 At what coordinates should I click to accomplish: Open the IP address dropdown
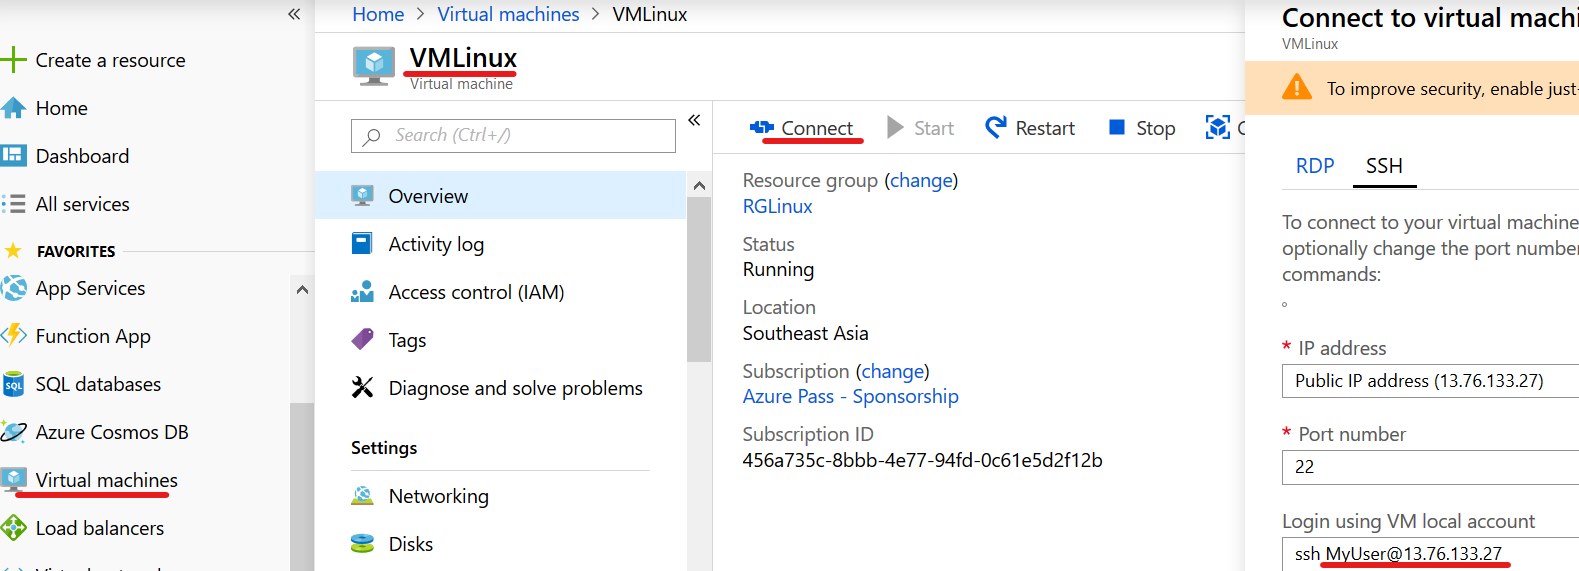click(x=1430, y=381)
